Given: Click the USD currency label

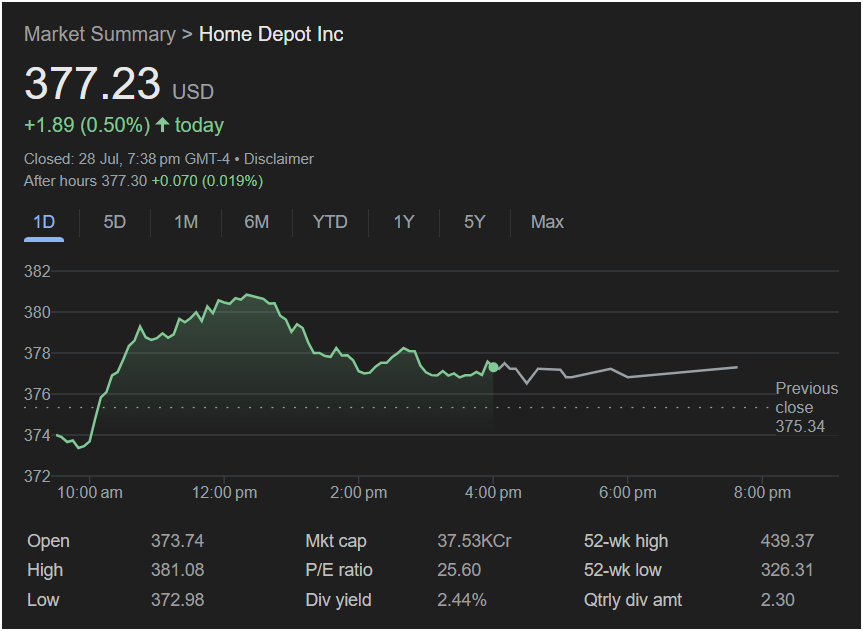Looking at the screenshot, I should 193,91.
